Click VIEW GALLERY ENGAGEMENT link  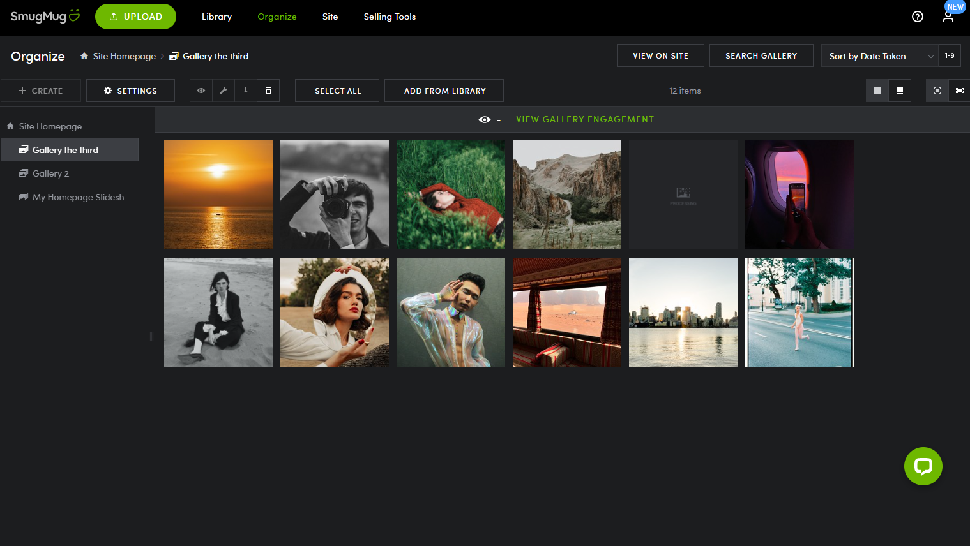585,119
